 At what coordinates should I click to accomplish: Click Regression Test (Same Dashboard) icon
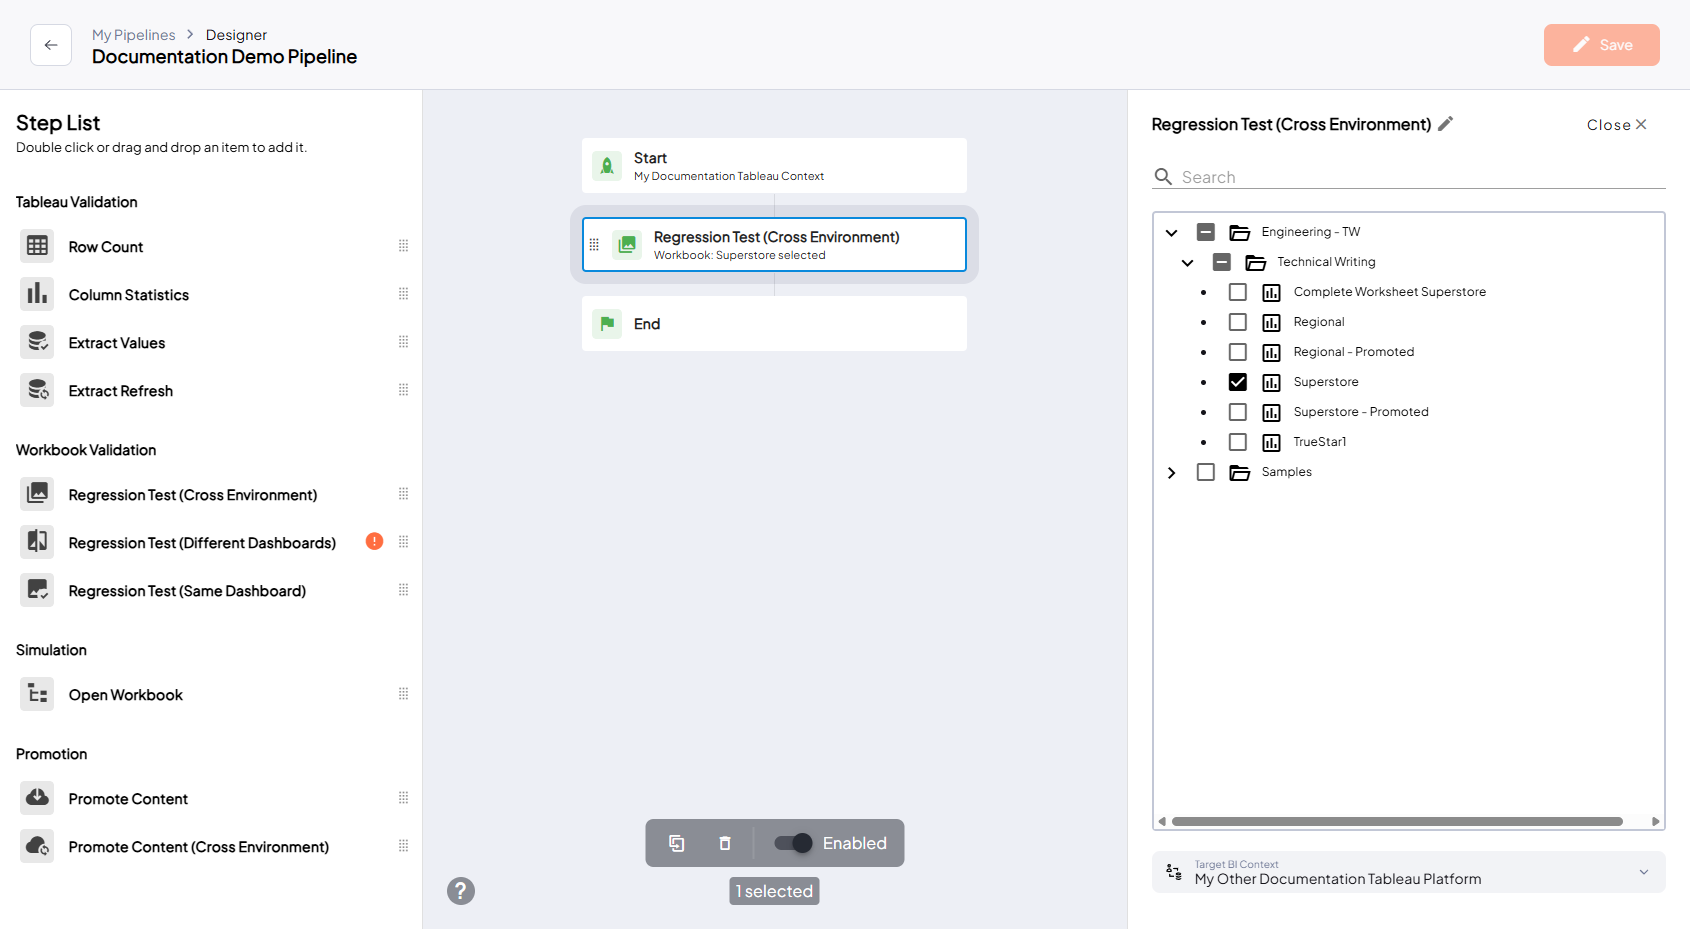tap(37, 590)
